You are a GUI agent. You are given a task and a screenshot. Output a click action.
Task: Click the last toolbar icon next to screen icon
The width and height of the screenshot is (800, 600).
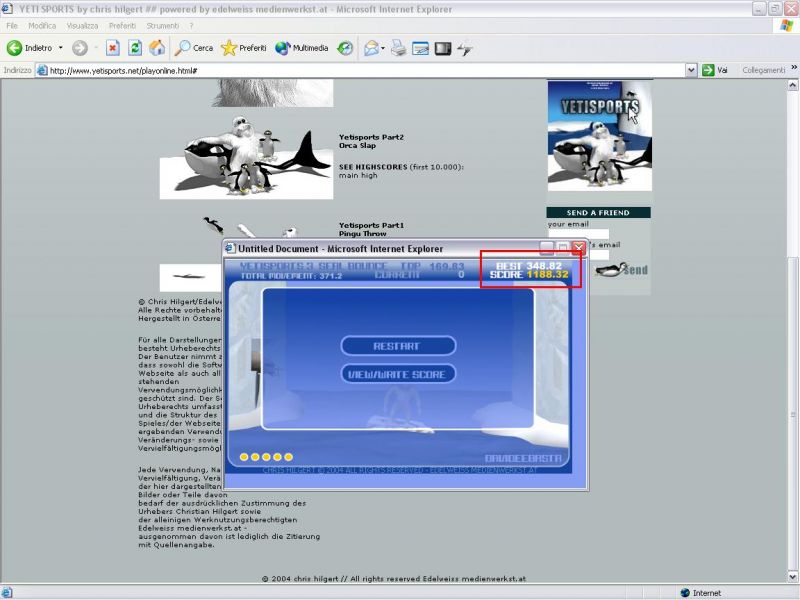(465, 48)
